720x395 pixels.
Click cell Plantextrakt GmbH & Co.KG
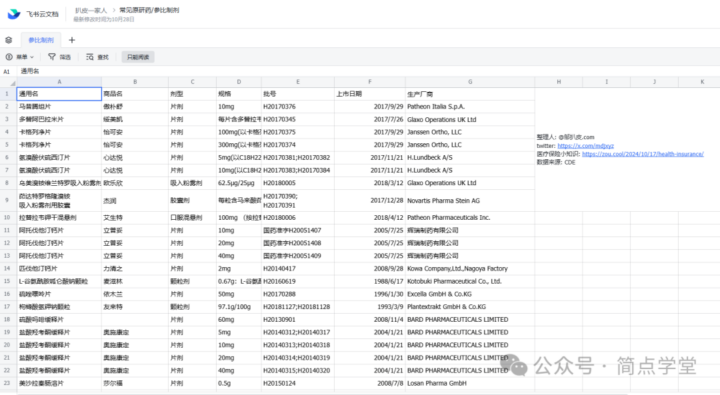pos(470,306)
